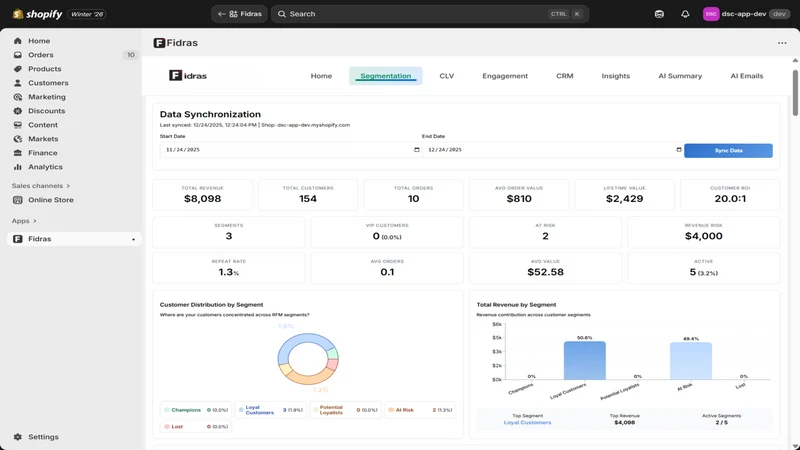800x450 pixels.
Task: Click the pin dot beside Fidras app
Action: (x=134, y=239)
